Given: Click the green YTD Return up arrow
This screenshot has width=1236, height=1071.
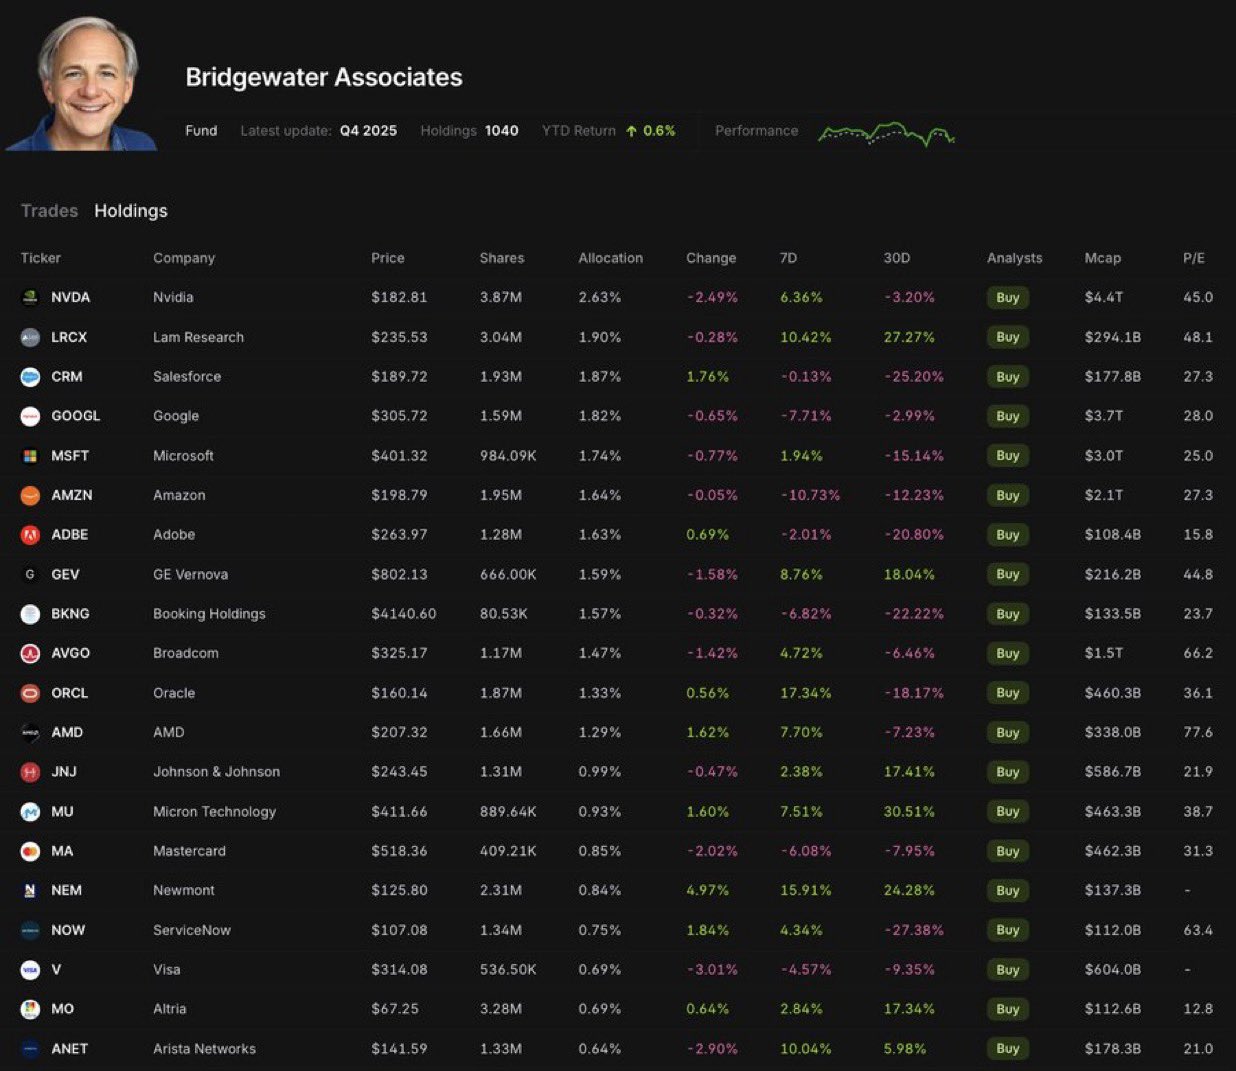Looking at the screenshot, I should coord(631,131).
